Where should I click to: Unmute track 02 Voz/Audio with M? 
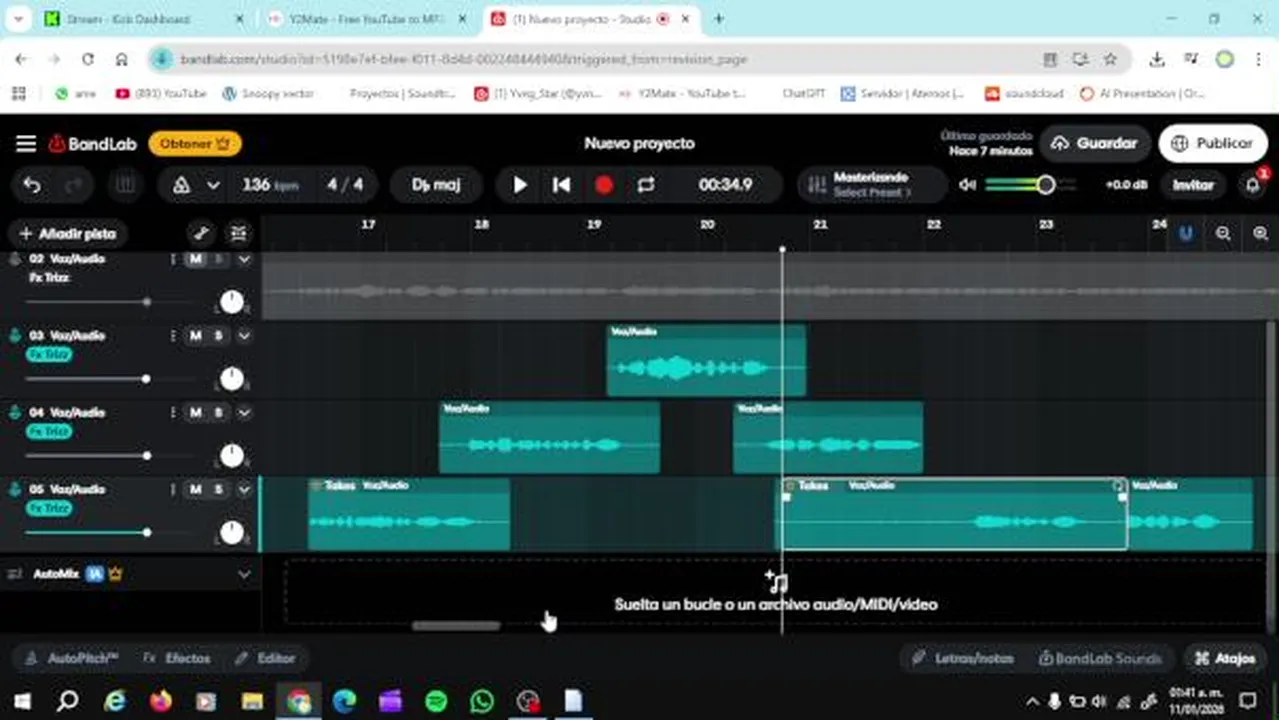click(196, 259)
